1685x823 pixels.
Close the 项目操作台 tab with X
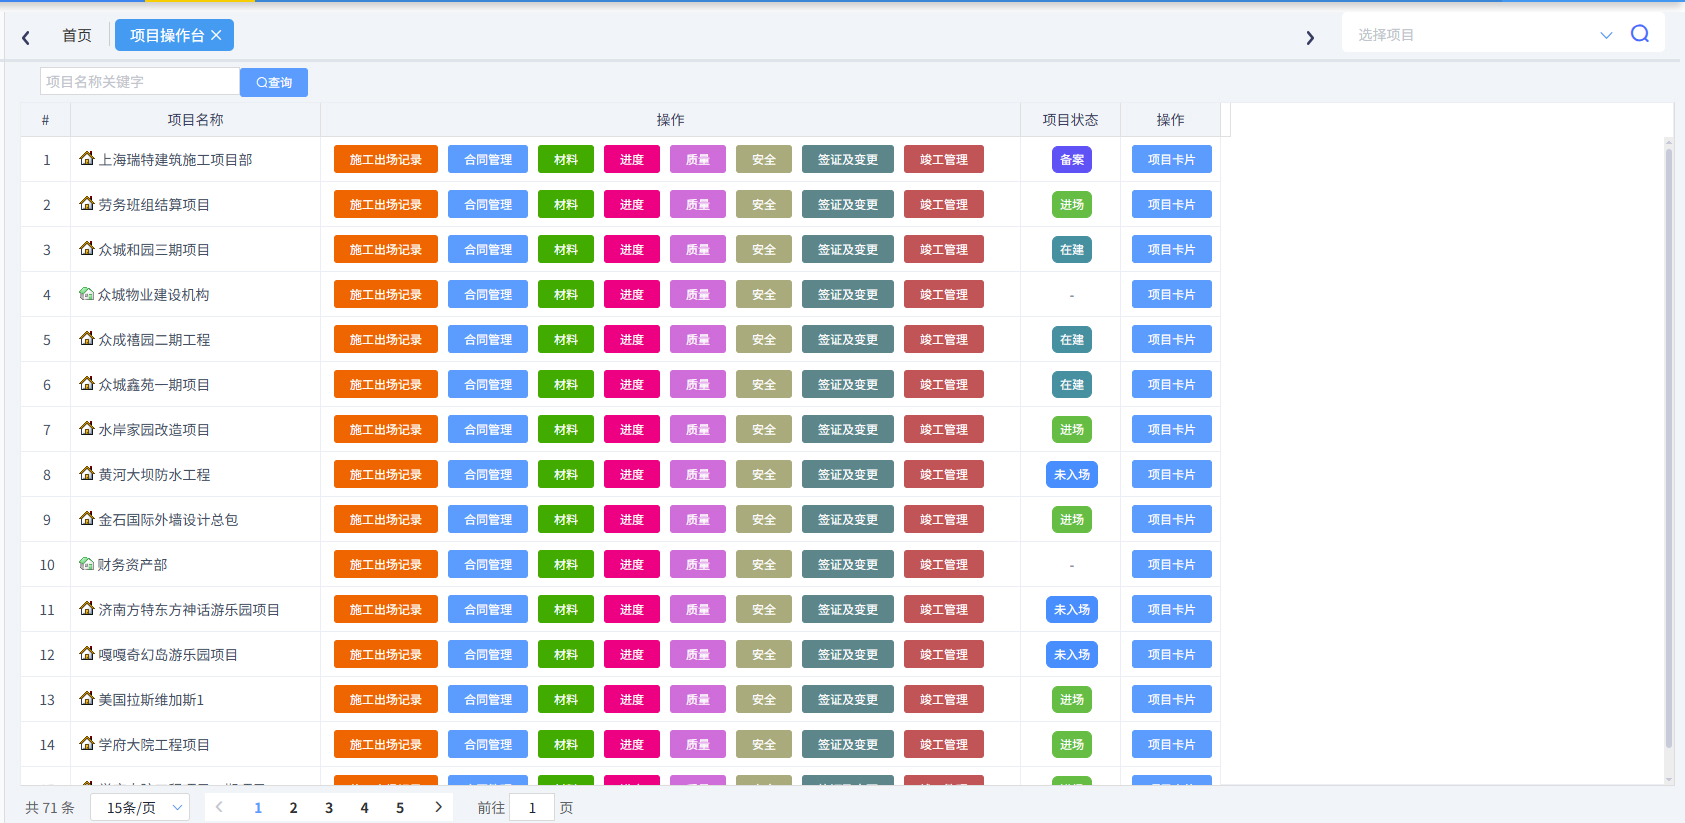pyautogui.click(x=216, y=35)
